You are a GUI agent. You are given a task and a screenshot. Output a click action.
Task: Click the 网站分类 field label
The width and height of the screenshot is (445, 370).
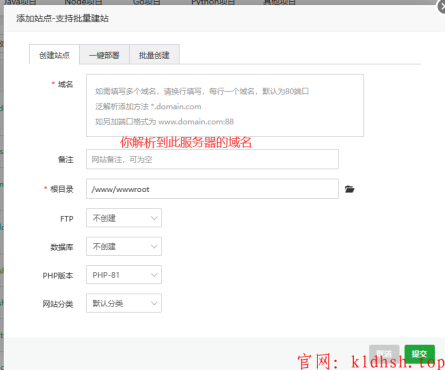pyautogui.click(x=58, y=304)
